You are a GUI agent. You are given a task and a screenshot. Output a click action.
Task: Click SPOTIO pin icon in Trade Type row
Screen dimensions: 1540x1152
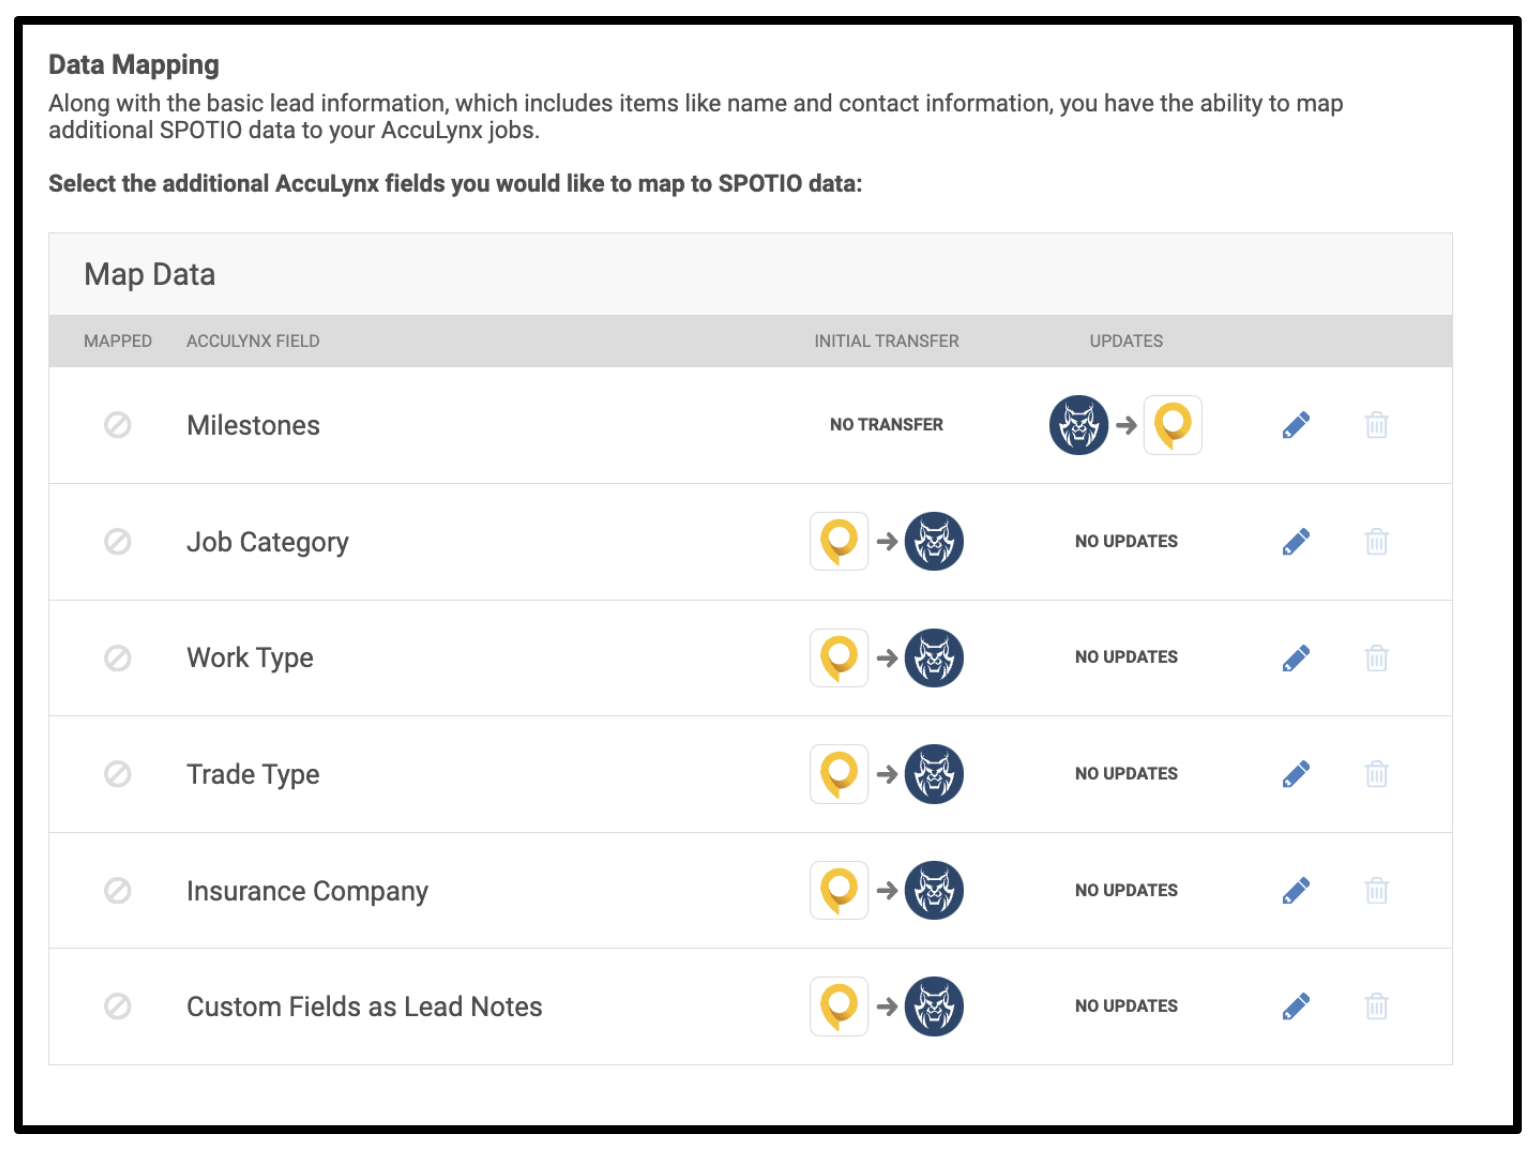click(x=839, y=774)
